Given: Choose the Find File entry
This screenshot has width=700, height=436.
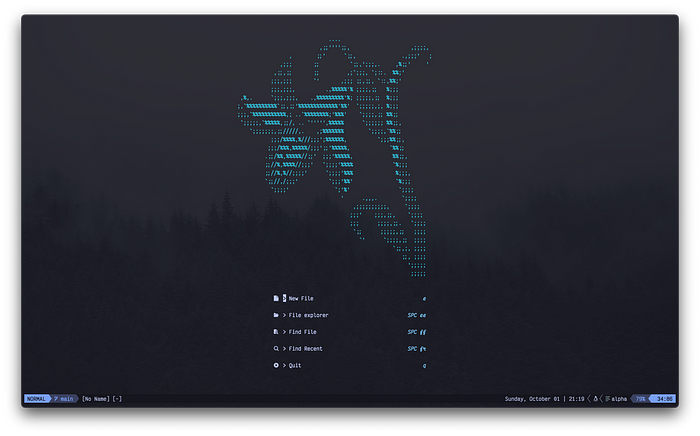Looking at the screenshot, I should 350,332.
